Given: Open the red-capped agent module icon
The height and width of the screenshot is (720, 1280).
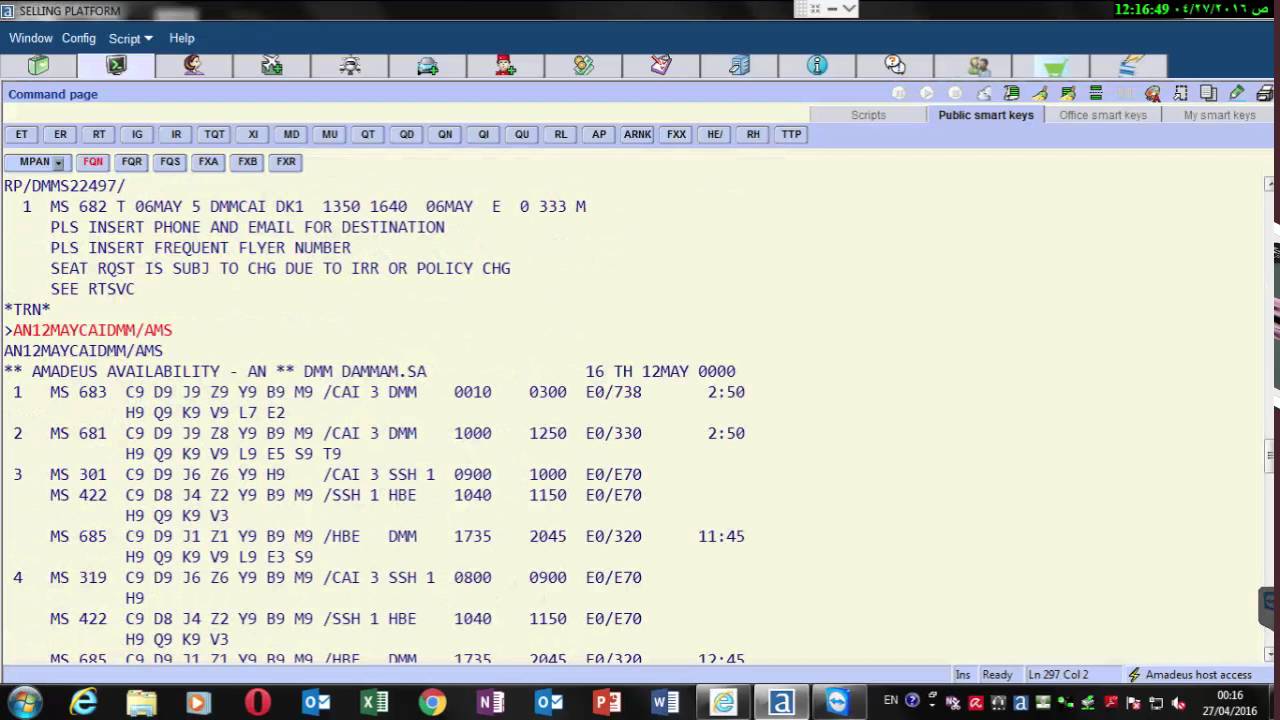Looking at the screenshot, I should 505,66.
